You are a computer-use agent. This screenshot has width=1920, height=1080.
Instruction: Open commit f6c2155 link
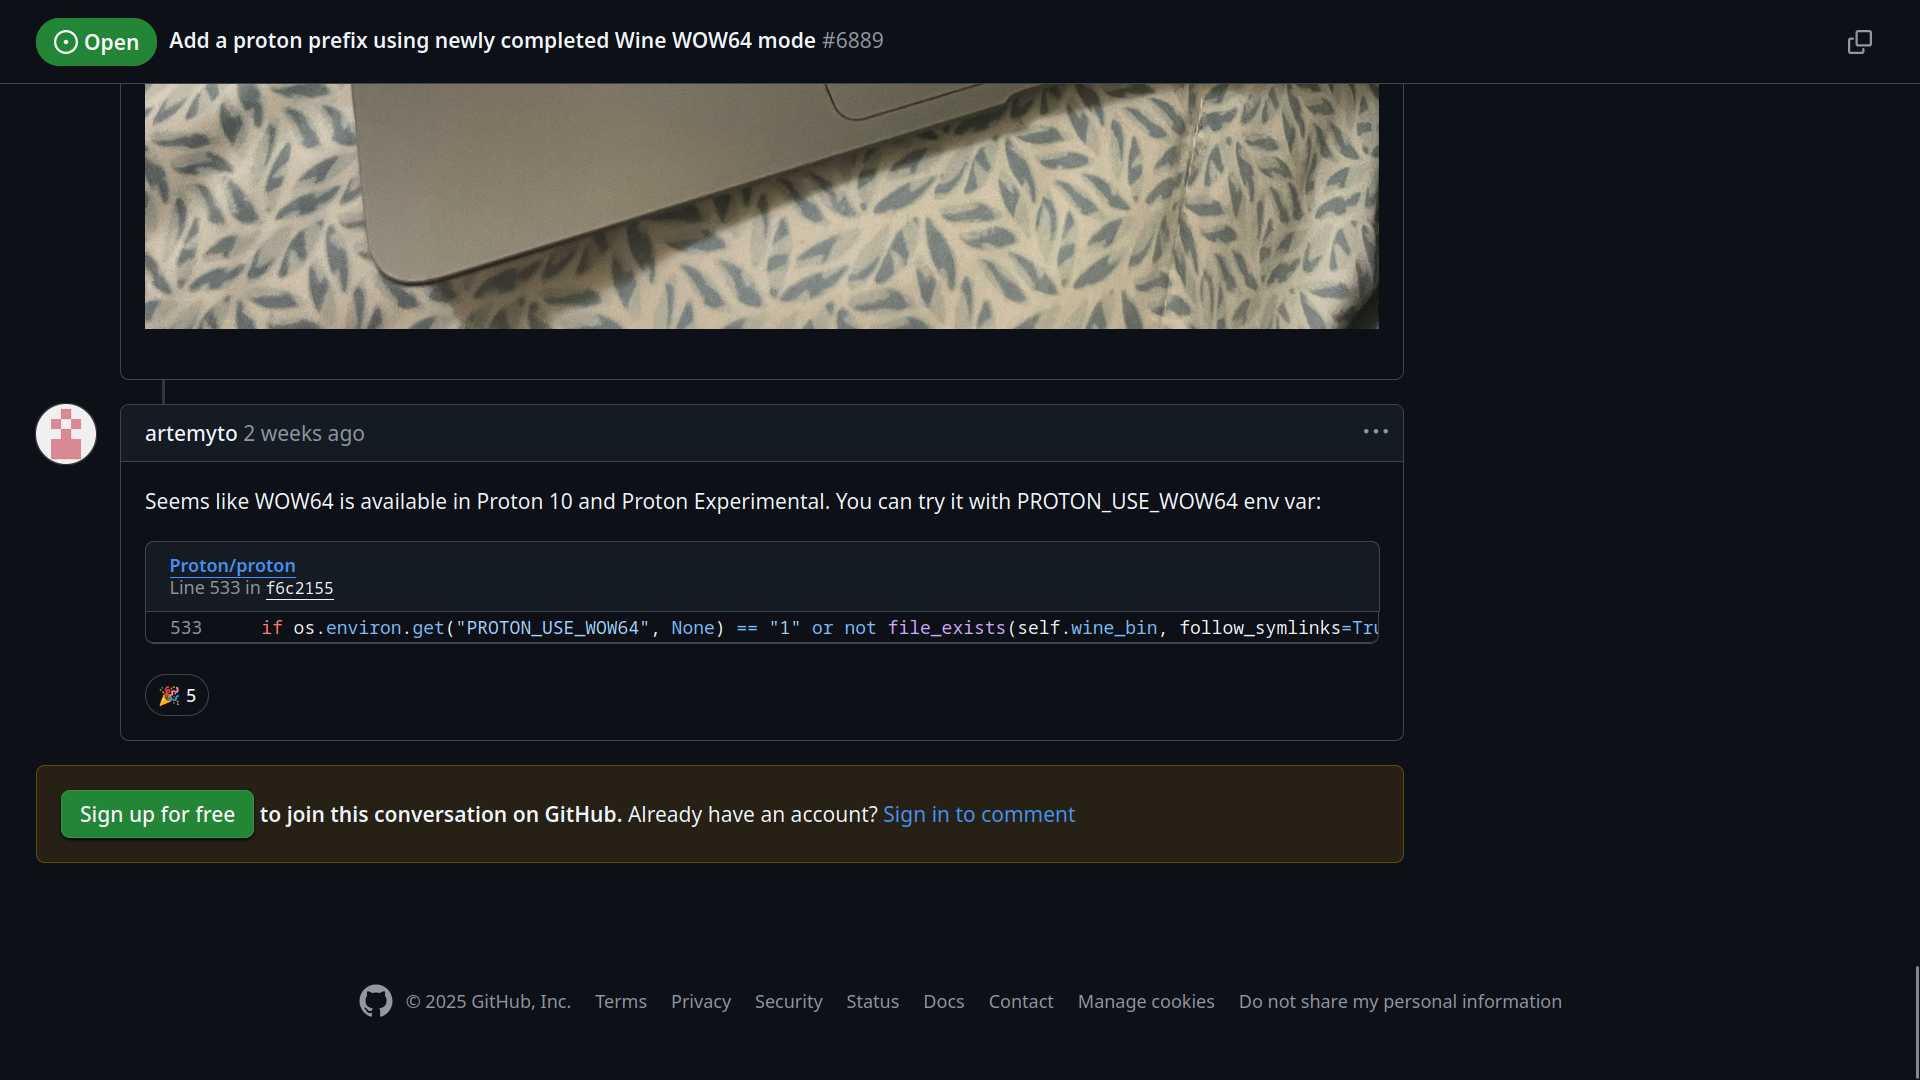pos(299,588)
